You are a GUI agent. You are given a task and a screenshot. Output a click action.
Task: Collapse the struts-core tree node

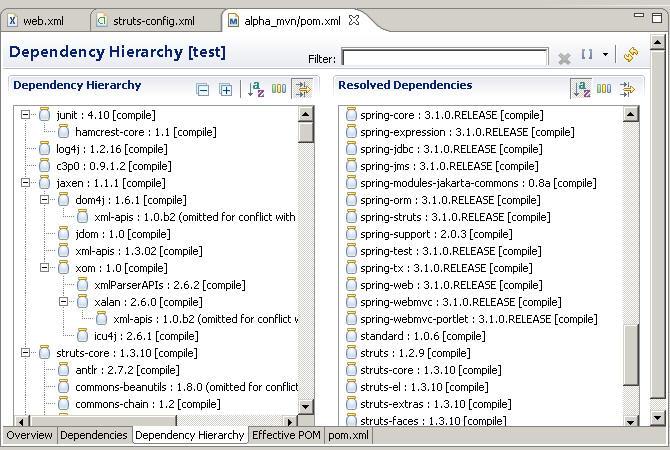[27, 353]
